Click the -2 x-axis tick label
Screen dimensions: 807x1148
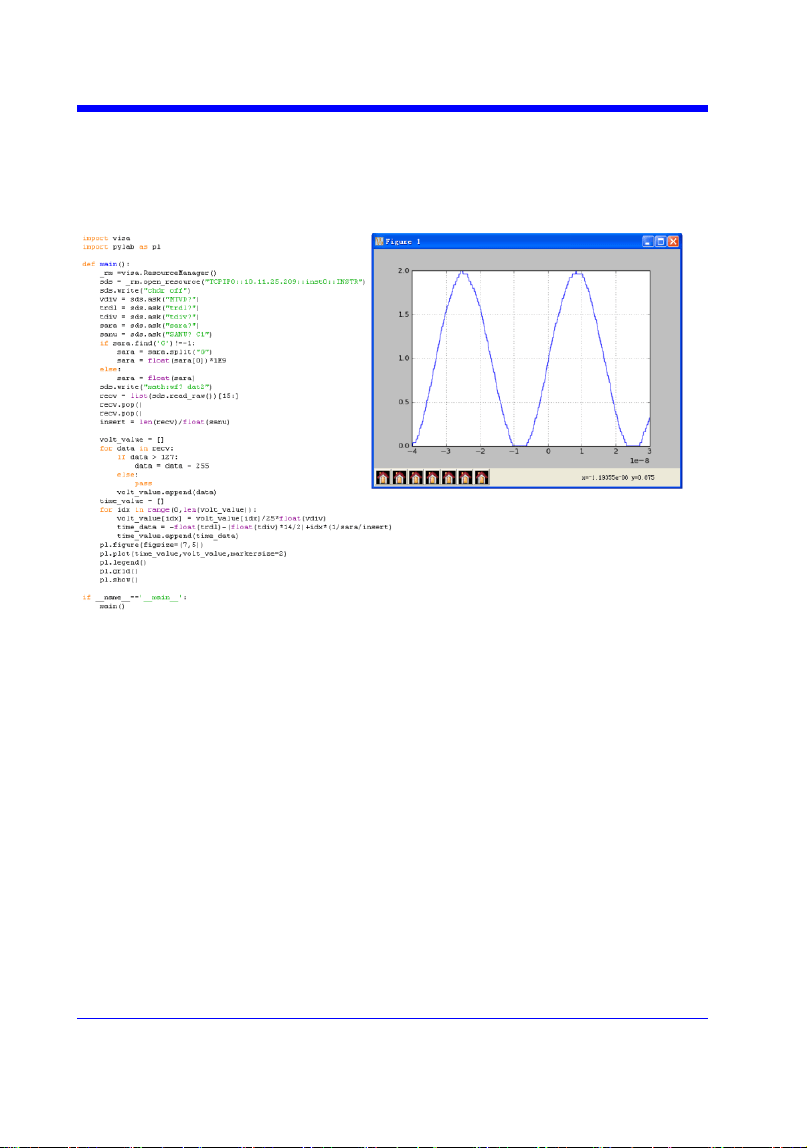(x=480, y=452)
